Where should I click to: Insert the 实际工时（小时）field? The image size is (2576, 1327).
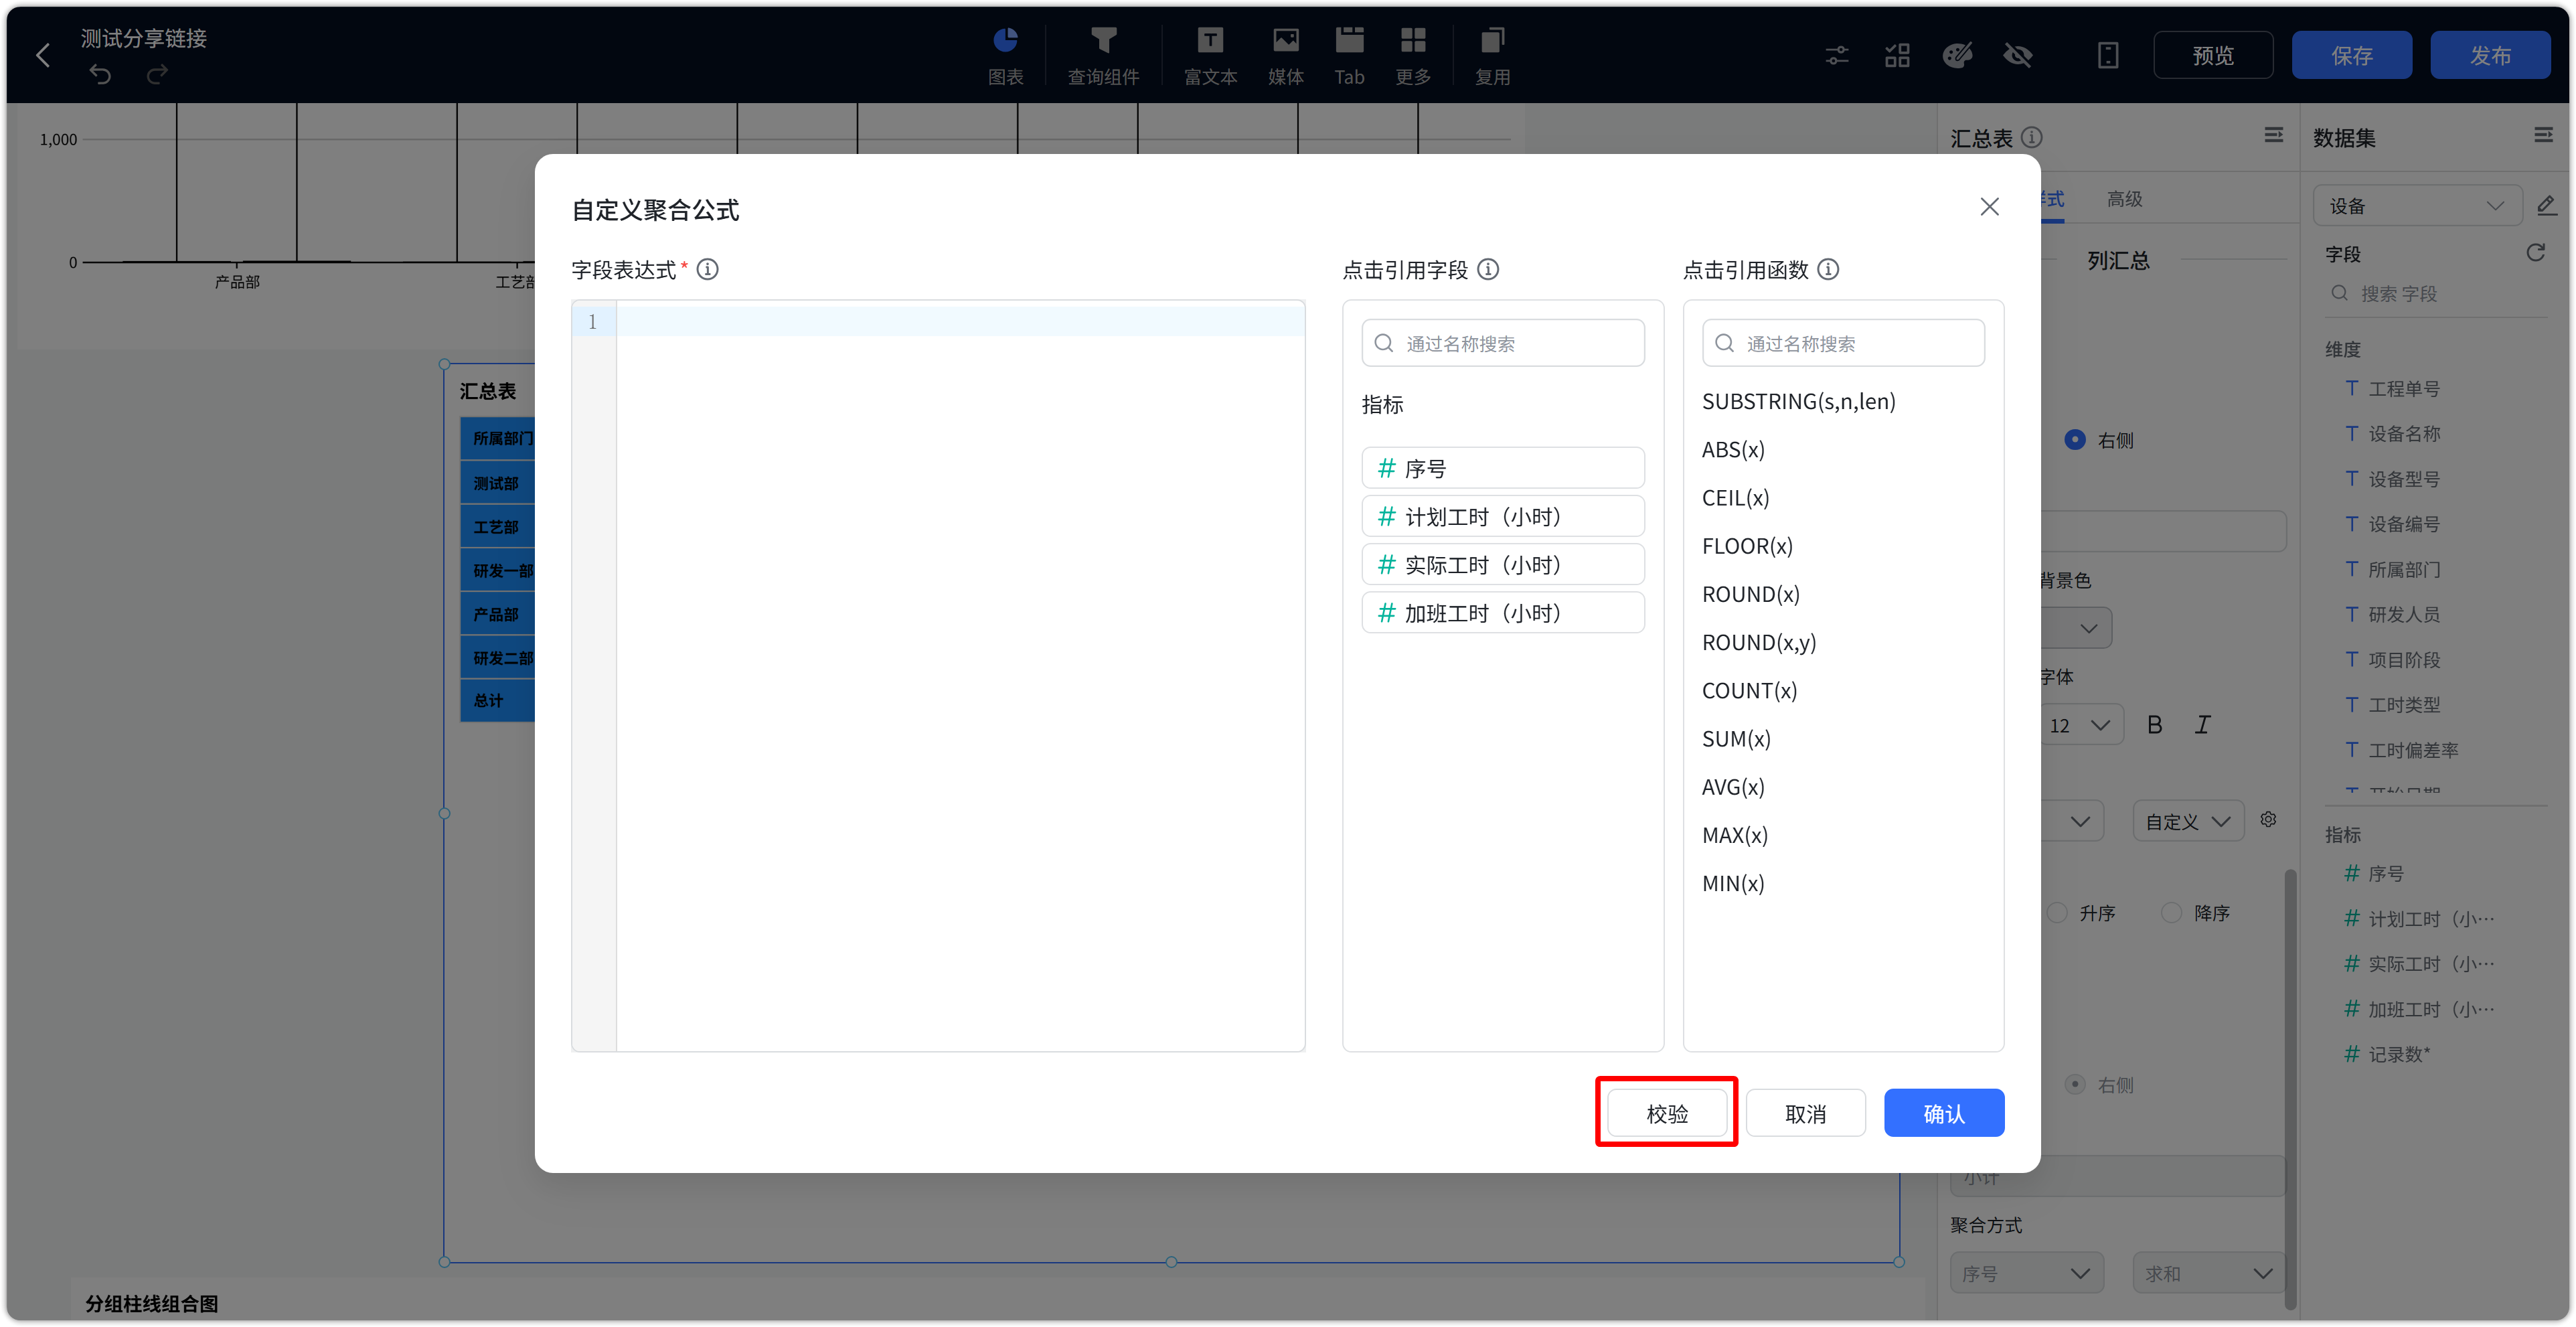(1502, 564)
